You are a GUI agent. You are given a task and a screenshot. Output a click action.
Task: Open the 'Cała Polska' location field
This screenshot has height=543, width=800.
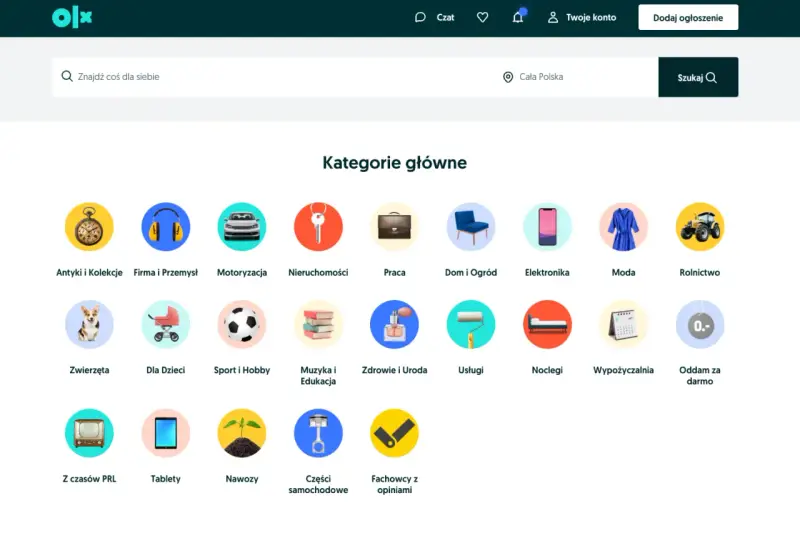[577, 77]
